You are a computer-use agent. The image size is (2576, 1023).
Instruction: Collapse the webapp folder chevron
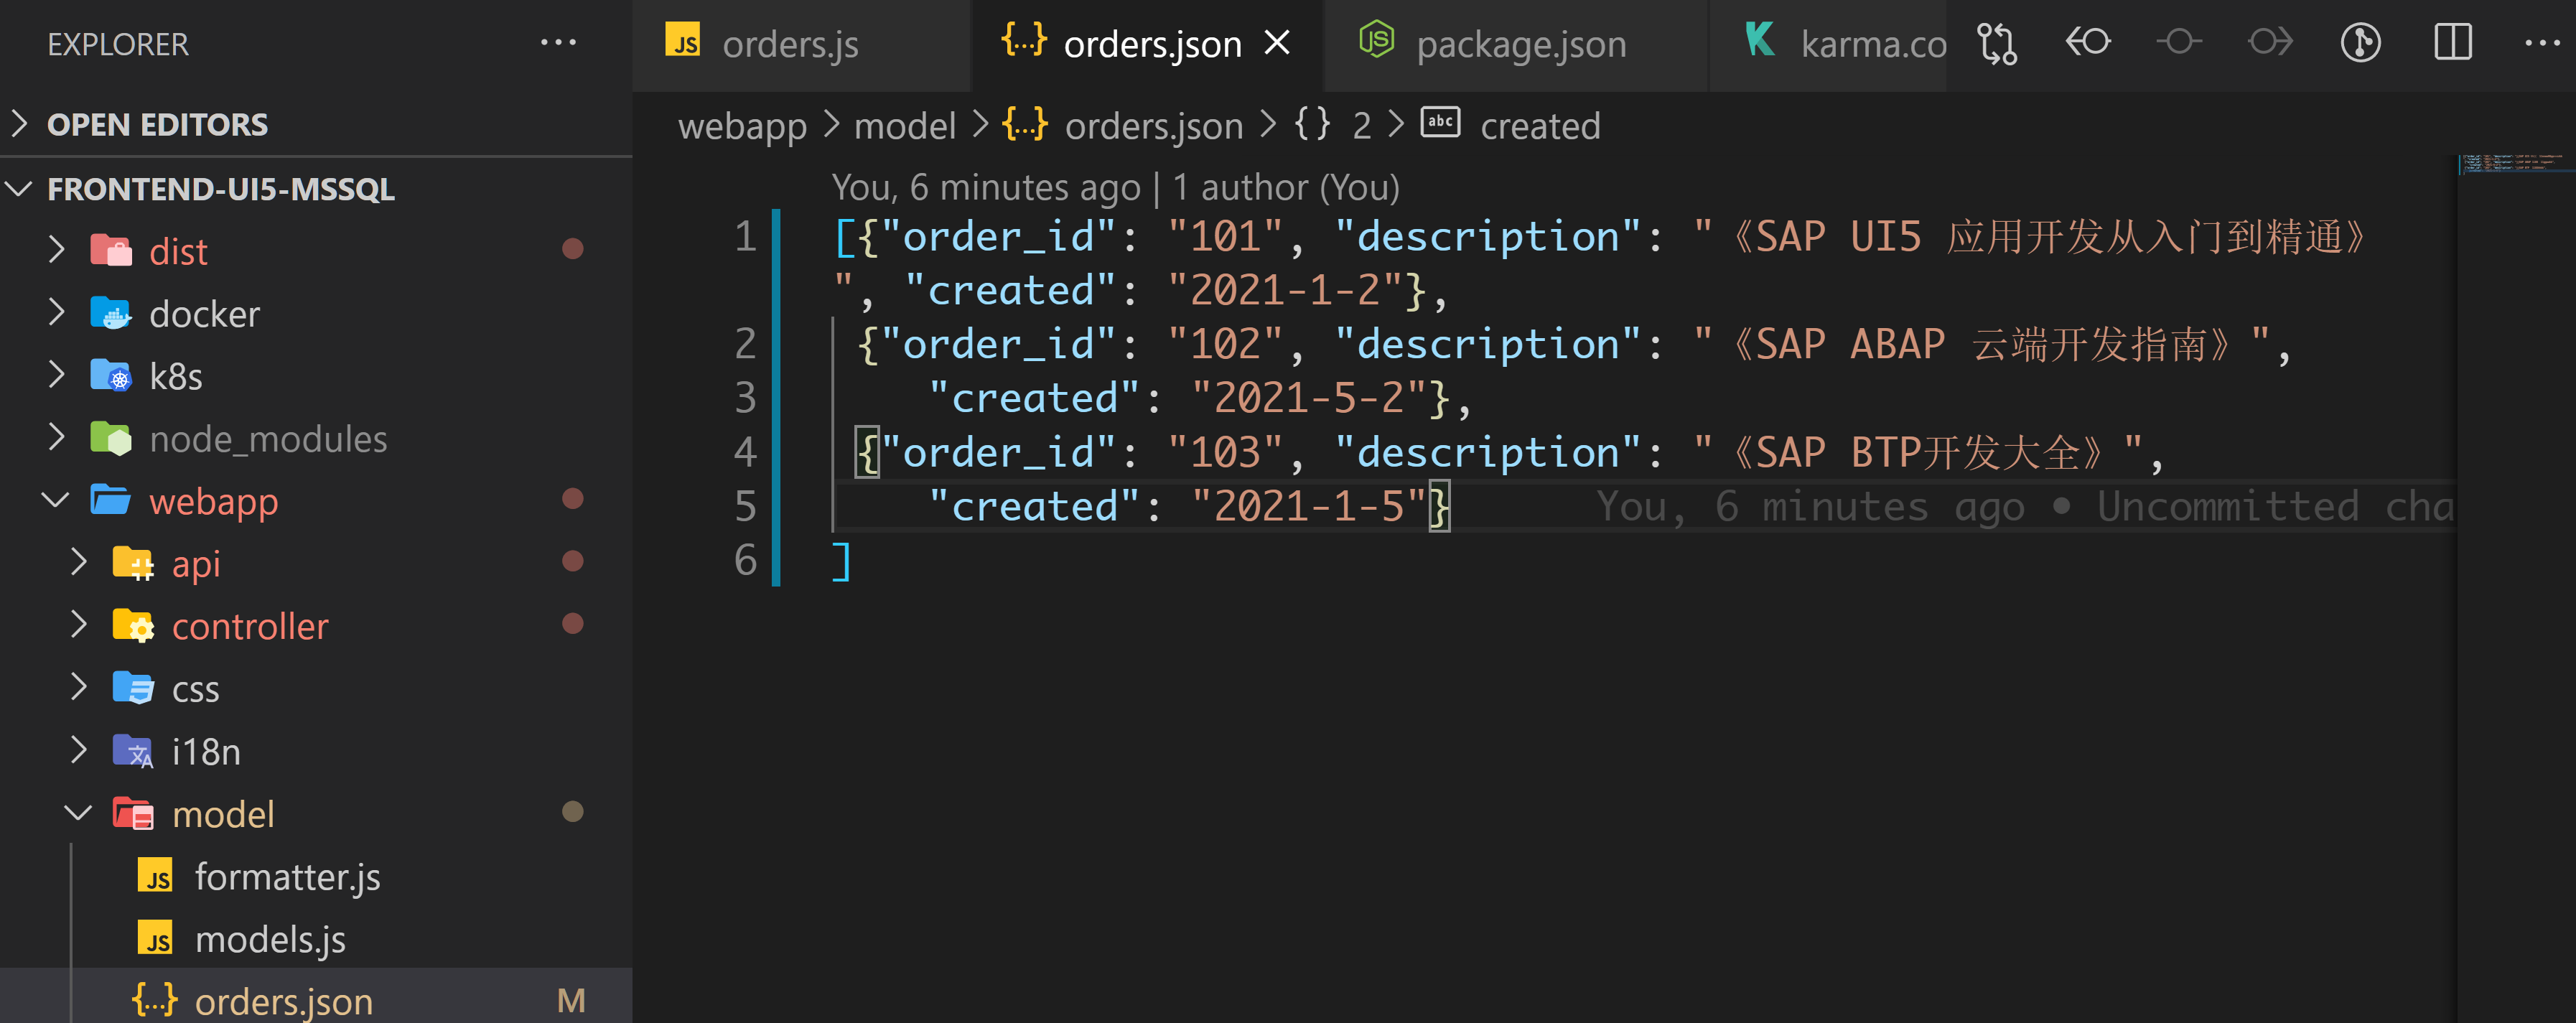tap(56, 500)
